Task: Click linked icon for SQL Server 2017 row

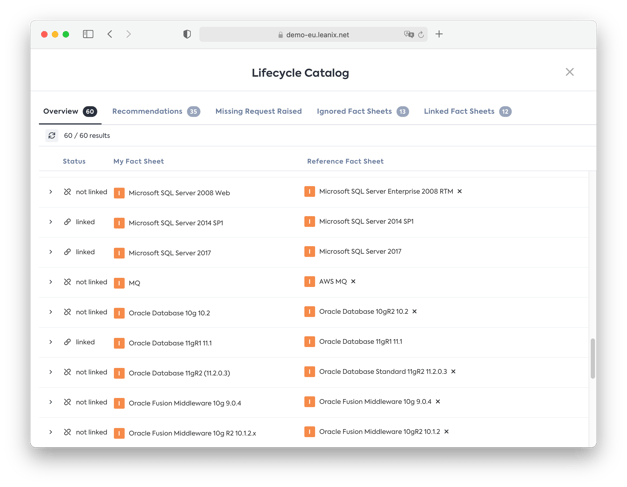Action: click(67, 252)
